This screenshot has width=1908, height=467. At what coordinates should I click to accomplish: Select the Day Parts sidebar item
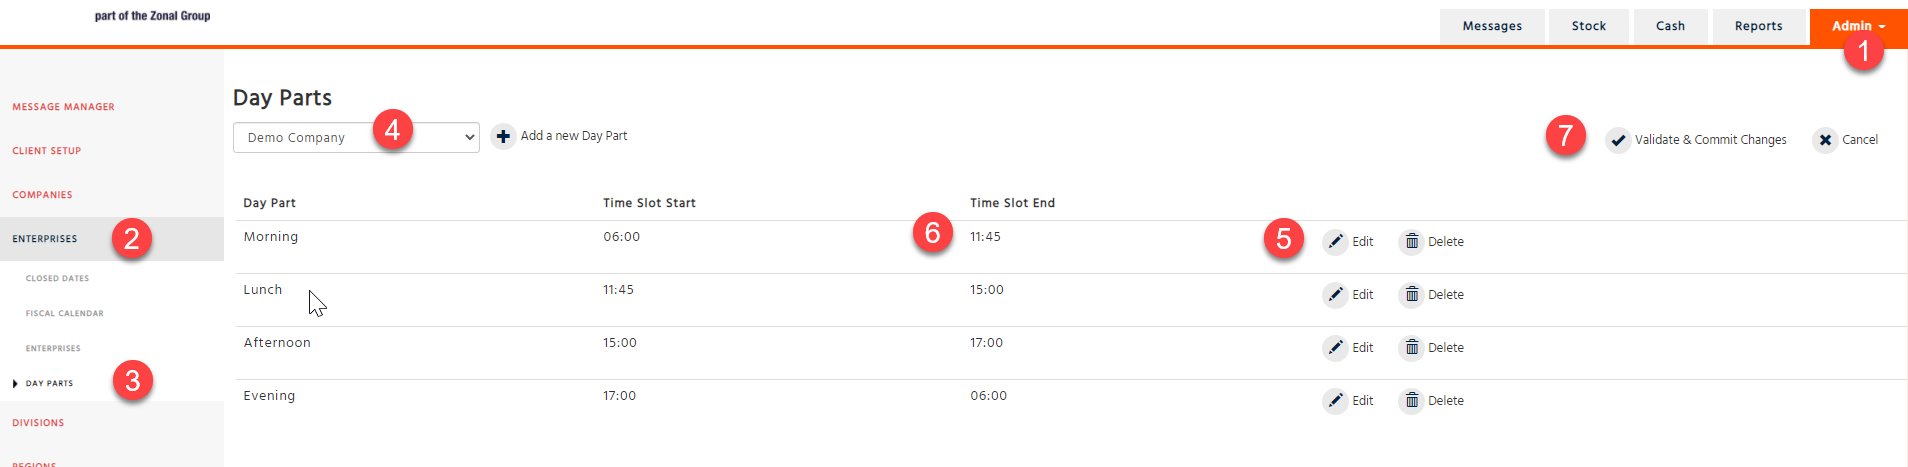pos(49,384)
